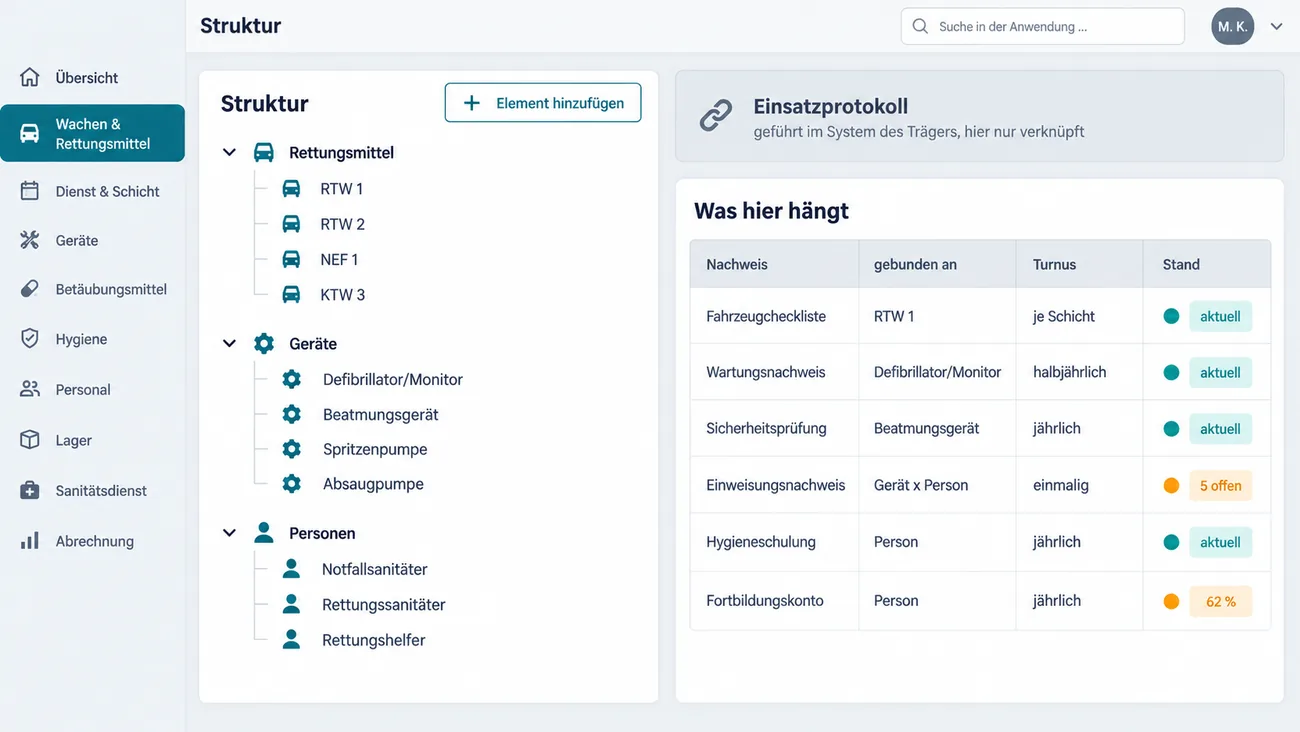The width and height of the screenshot is (1300, 732).
Task: Click the link chain icon of Einsatzprotokoll
Action: tap(715, 116)
